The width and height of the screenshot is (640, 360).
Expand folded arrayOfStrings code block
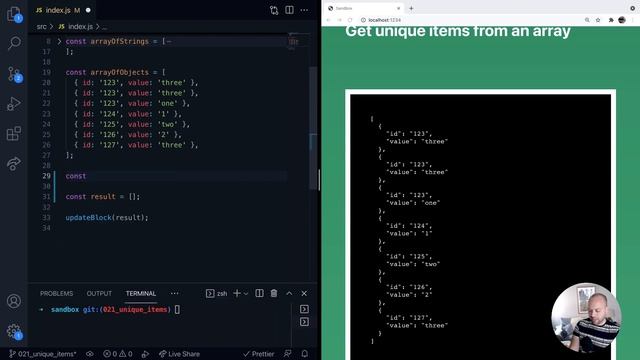(x=59, y=41)
